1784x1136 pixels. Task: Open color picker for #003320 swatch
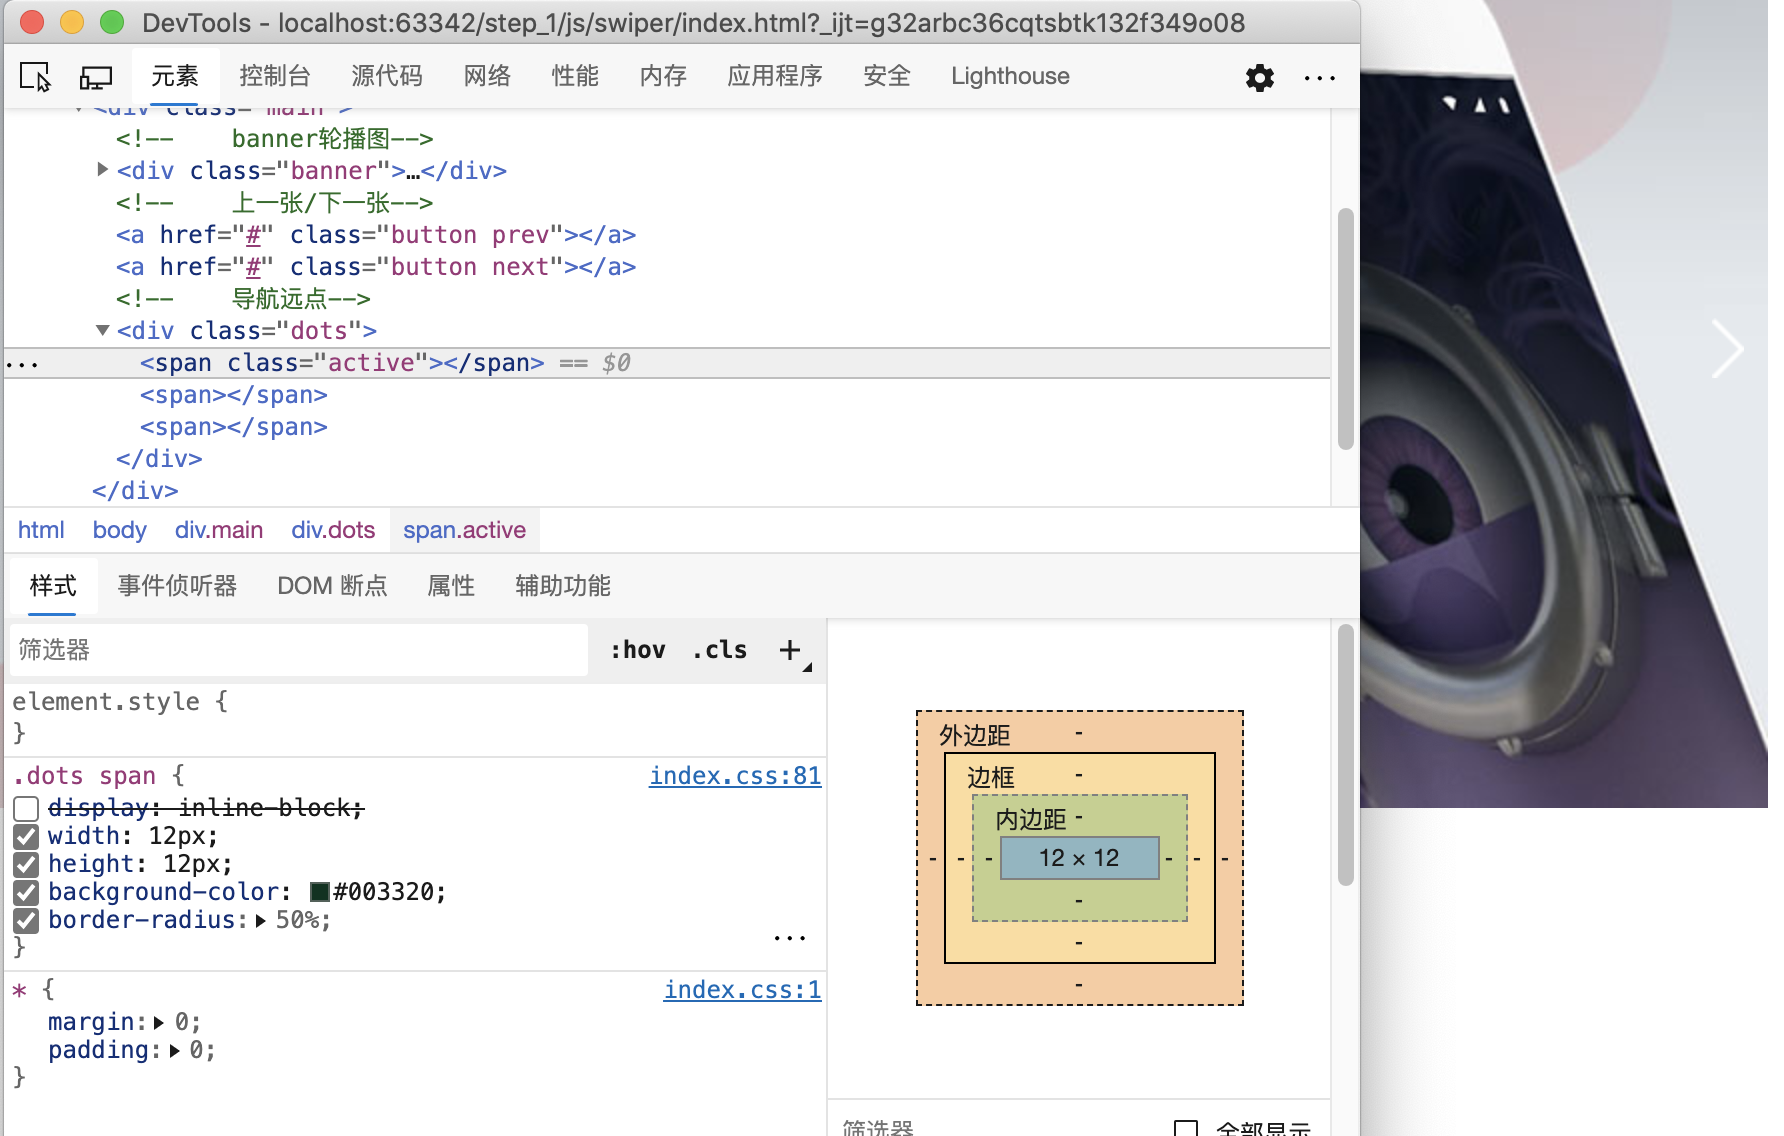[320, 892]
